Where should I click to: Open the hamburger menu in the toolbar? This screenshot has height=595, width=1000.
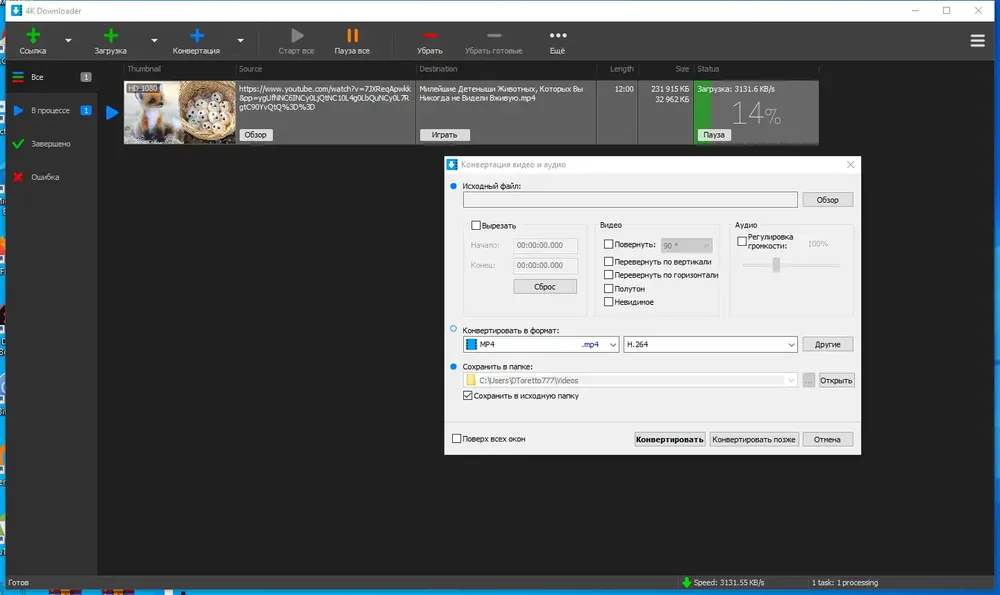[977, 41]
